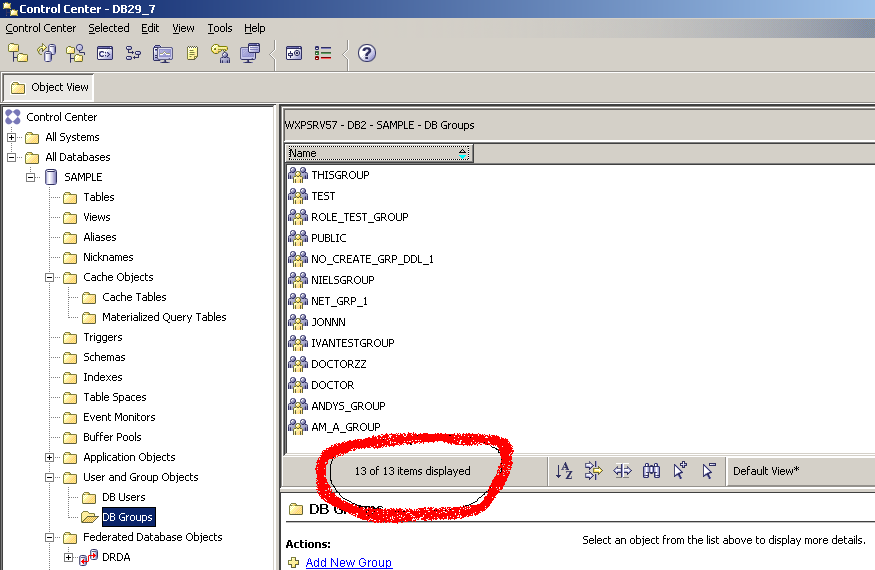Switch to the Object View tab
875x570 pixels.
click(x=49, y=87)
